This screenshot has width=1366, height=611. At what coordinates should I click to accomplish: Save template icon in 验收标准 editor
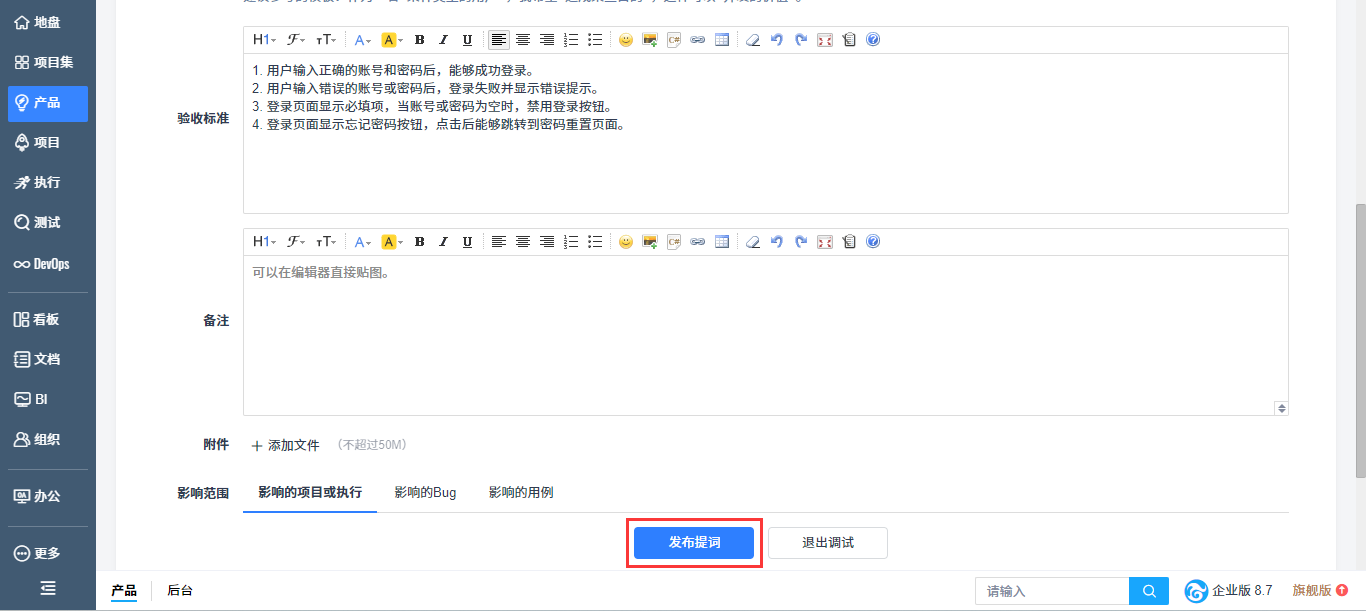coord(849,40)
